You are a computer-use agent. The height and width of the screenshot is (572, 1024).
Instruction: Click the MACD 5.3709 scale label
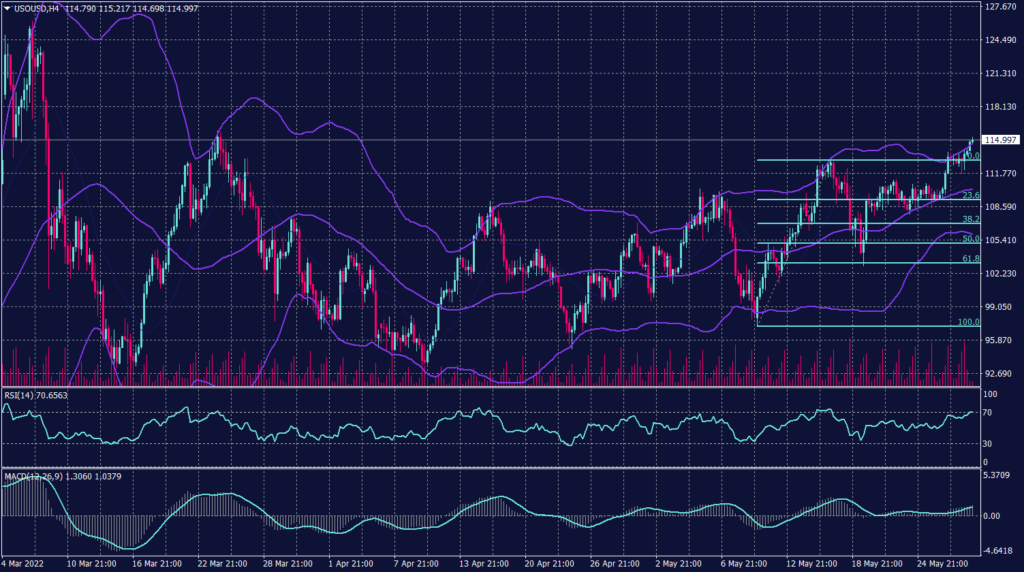999,476
